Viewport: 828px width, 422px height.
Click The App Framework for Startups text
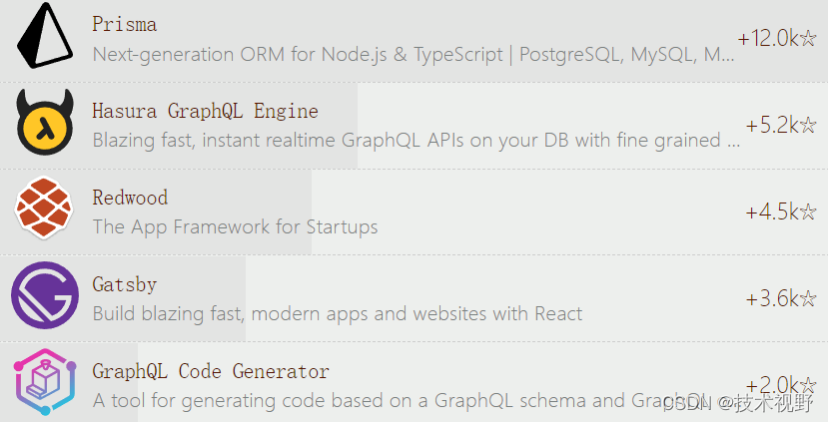(x=236, y=227)
